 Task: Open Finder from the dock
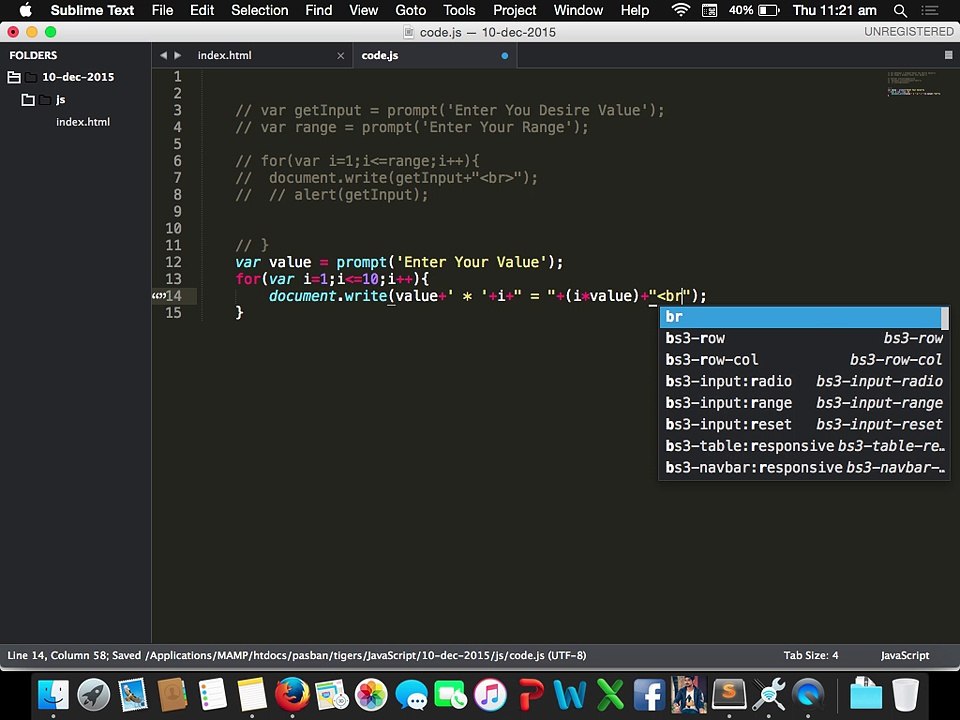coord(54,696)
